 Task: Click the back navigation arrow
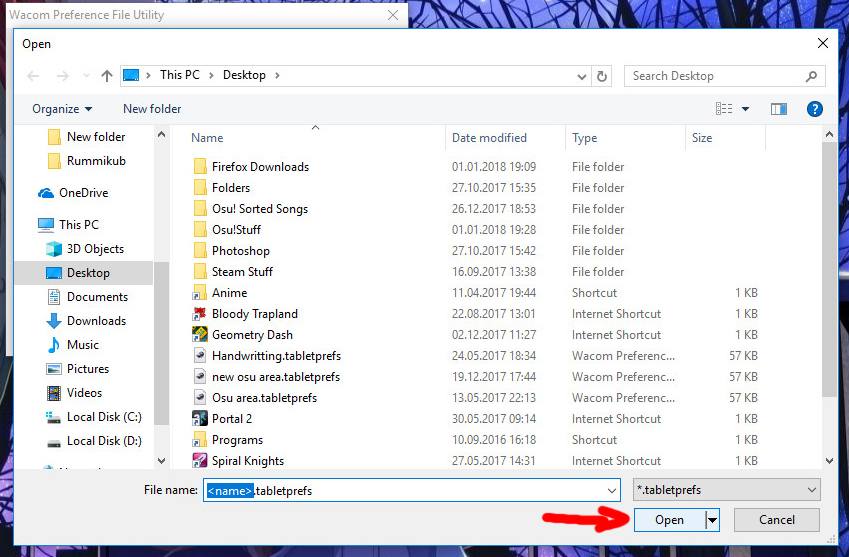point(34,76)
